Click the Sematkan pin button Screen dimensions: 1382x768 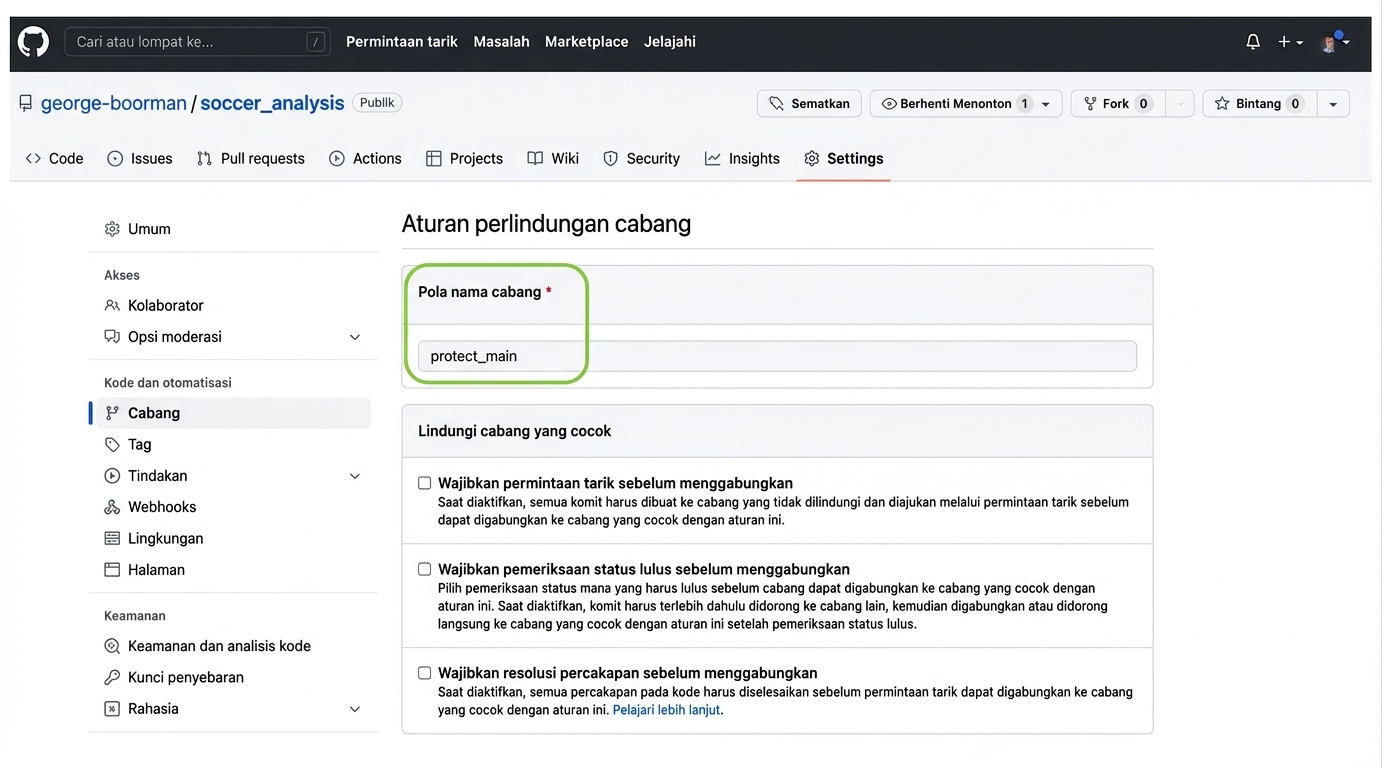click(809, 104)
